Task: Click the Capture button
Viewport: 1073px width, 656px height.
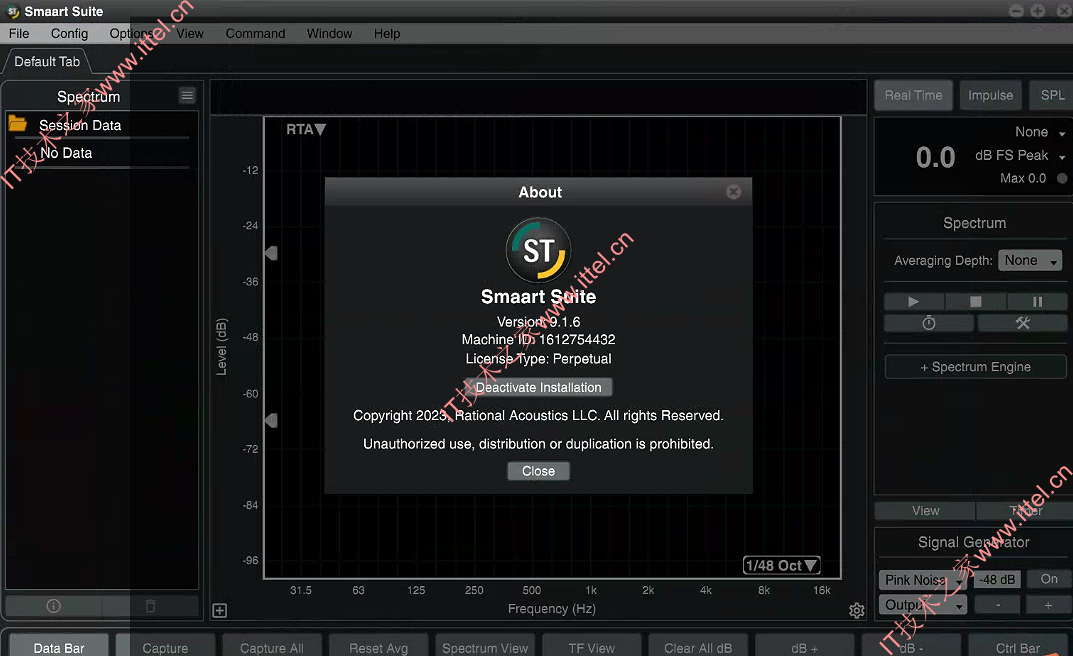Action: 165,646
